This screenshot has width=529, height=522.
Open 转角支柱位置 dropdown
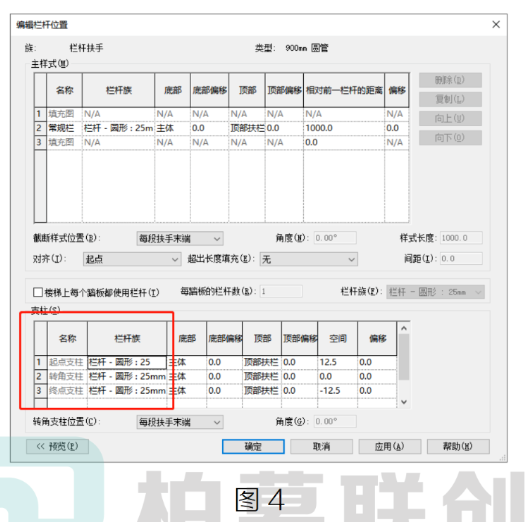tap(180, 422)
